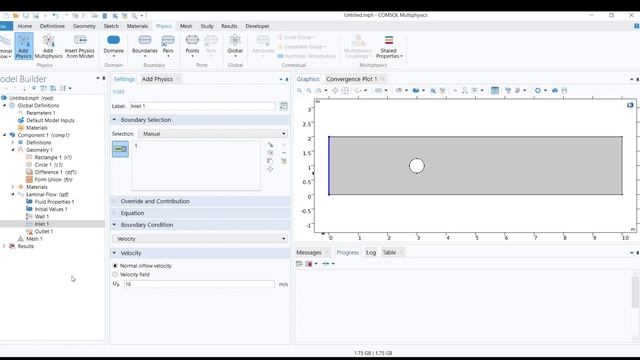Open the Home ribbon tab
The height and width of the screenshot is (360, 640).
24,26
